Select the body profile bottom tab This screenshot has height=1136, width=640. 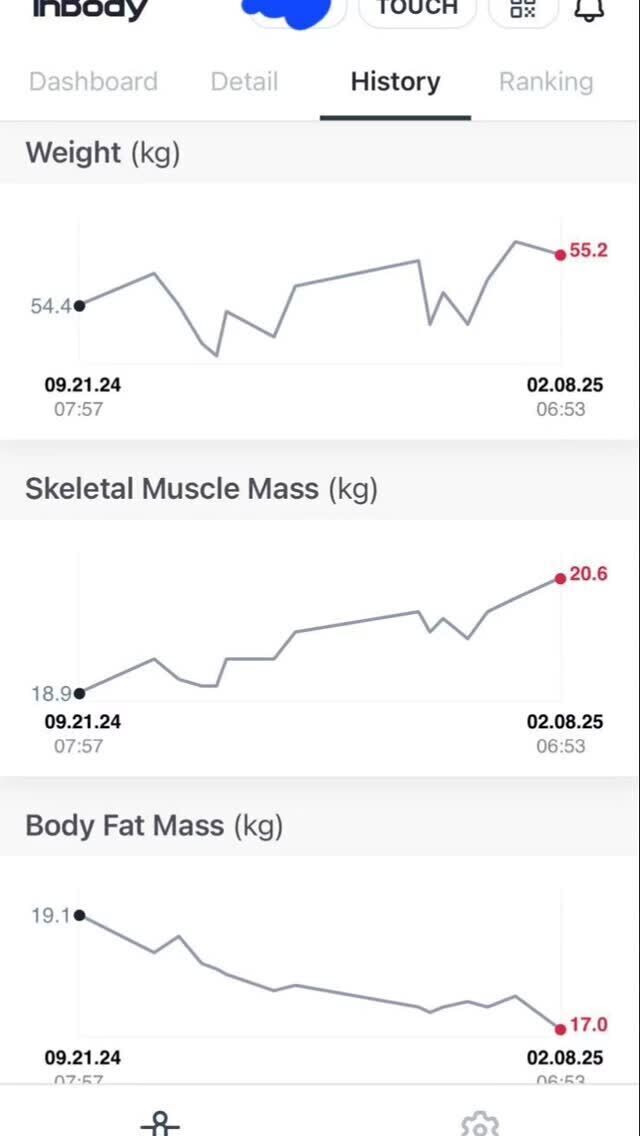tap(160, 1123)
